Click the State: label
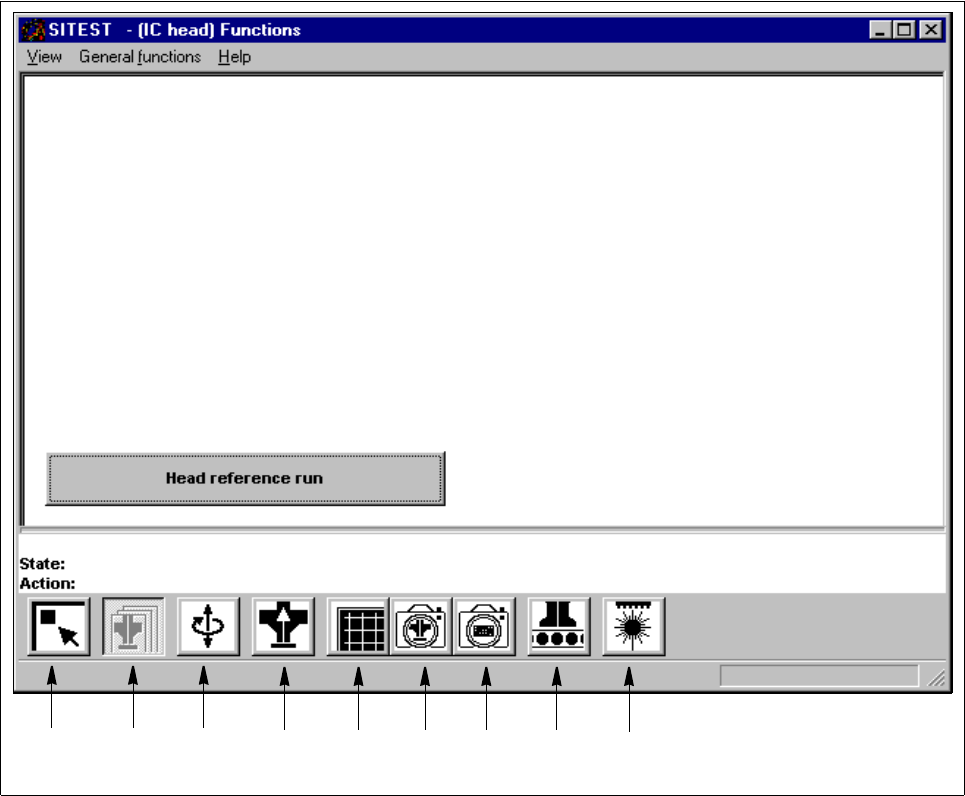This screenshot has height=796, width=965. coord(42,563)
